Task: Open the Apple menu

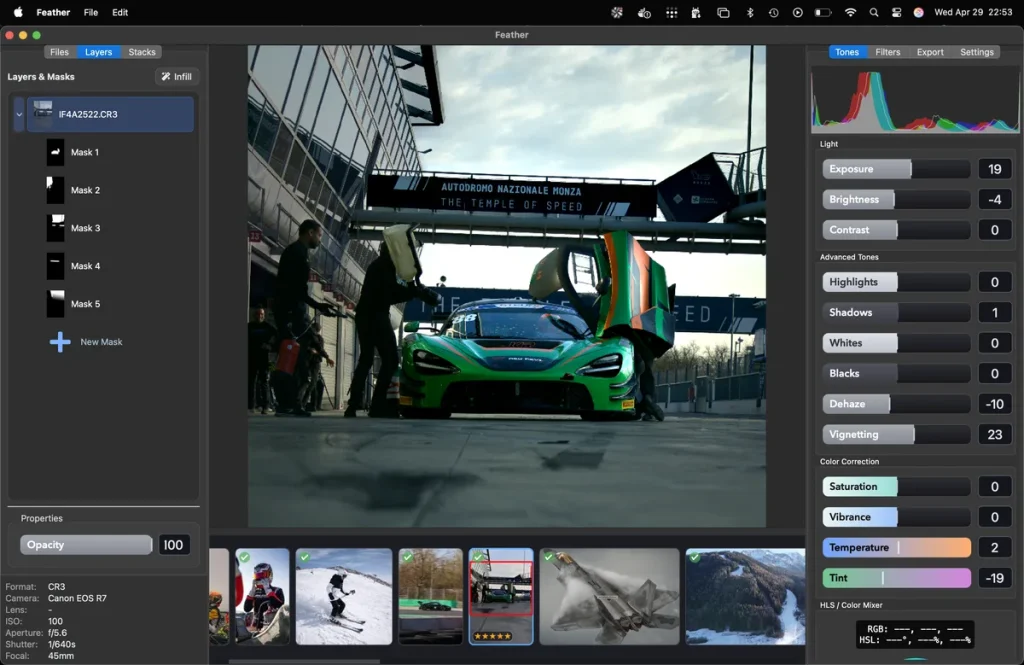Action: (x=18, y=12)
